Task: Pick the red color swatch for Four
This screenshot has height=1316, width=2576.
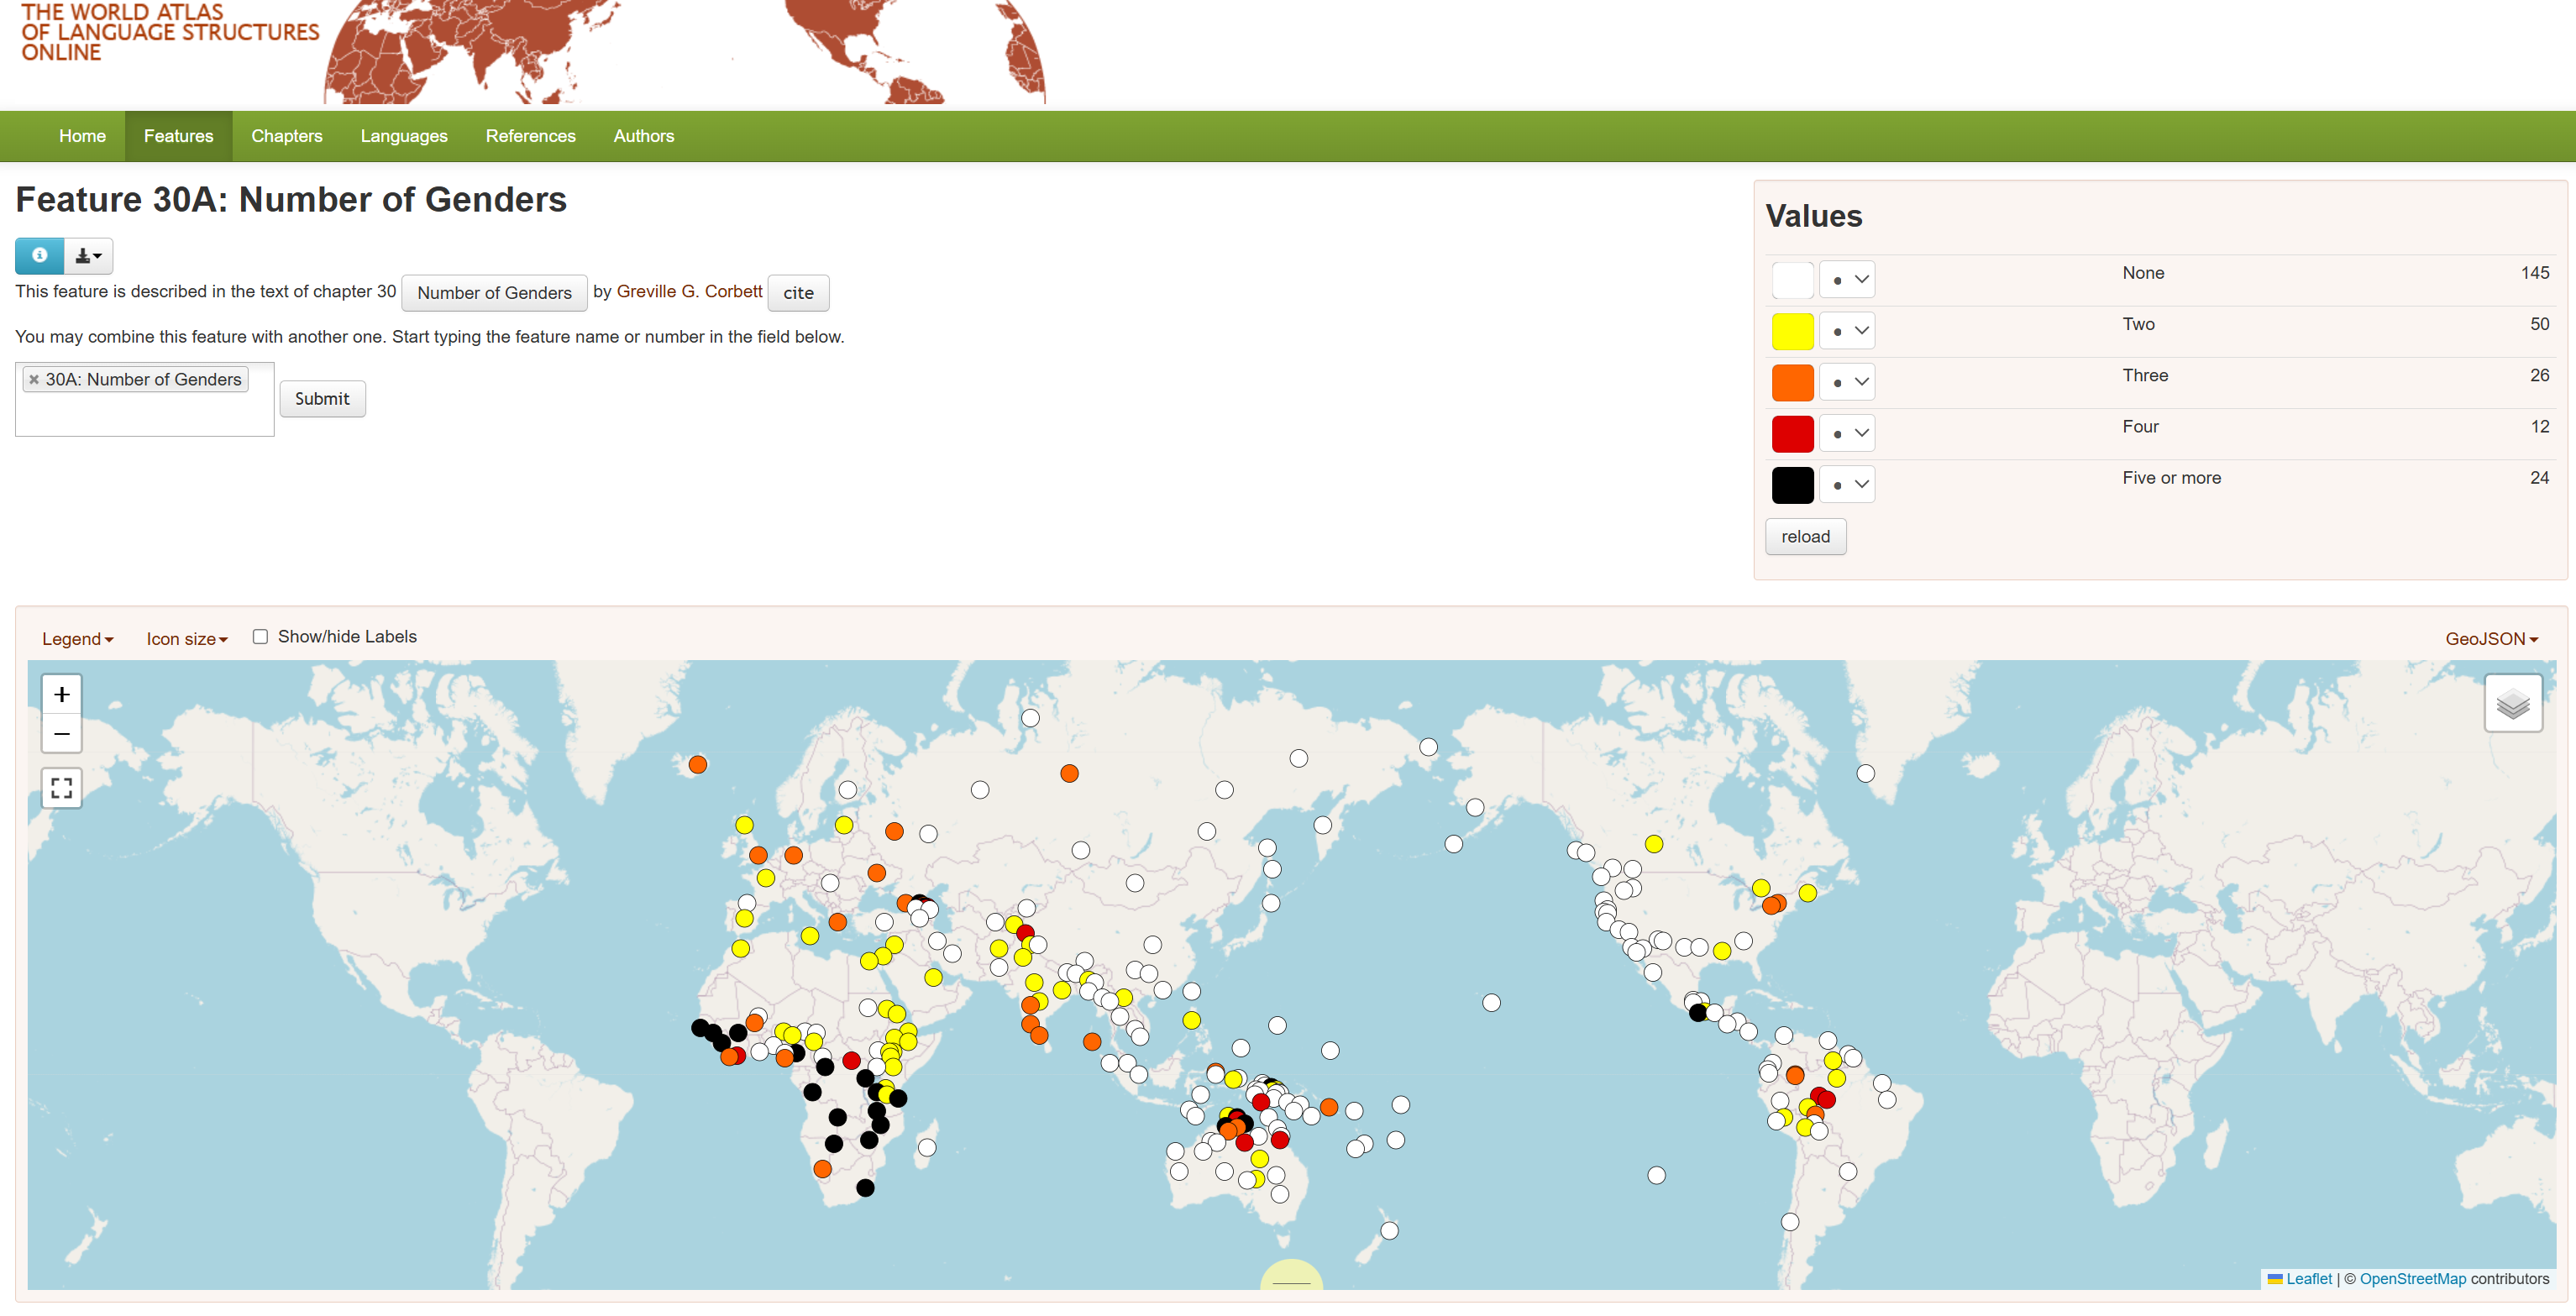Action: (x=1792, y=433)
